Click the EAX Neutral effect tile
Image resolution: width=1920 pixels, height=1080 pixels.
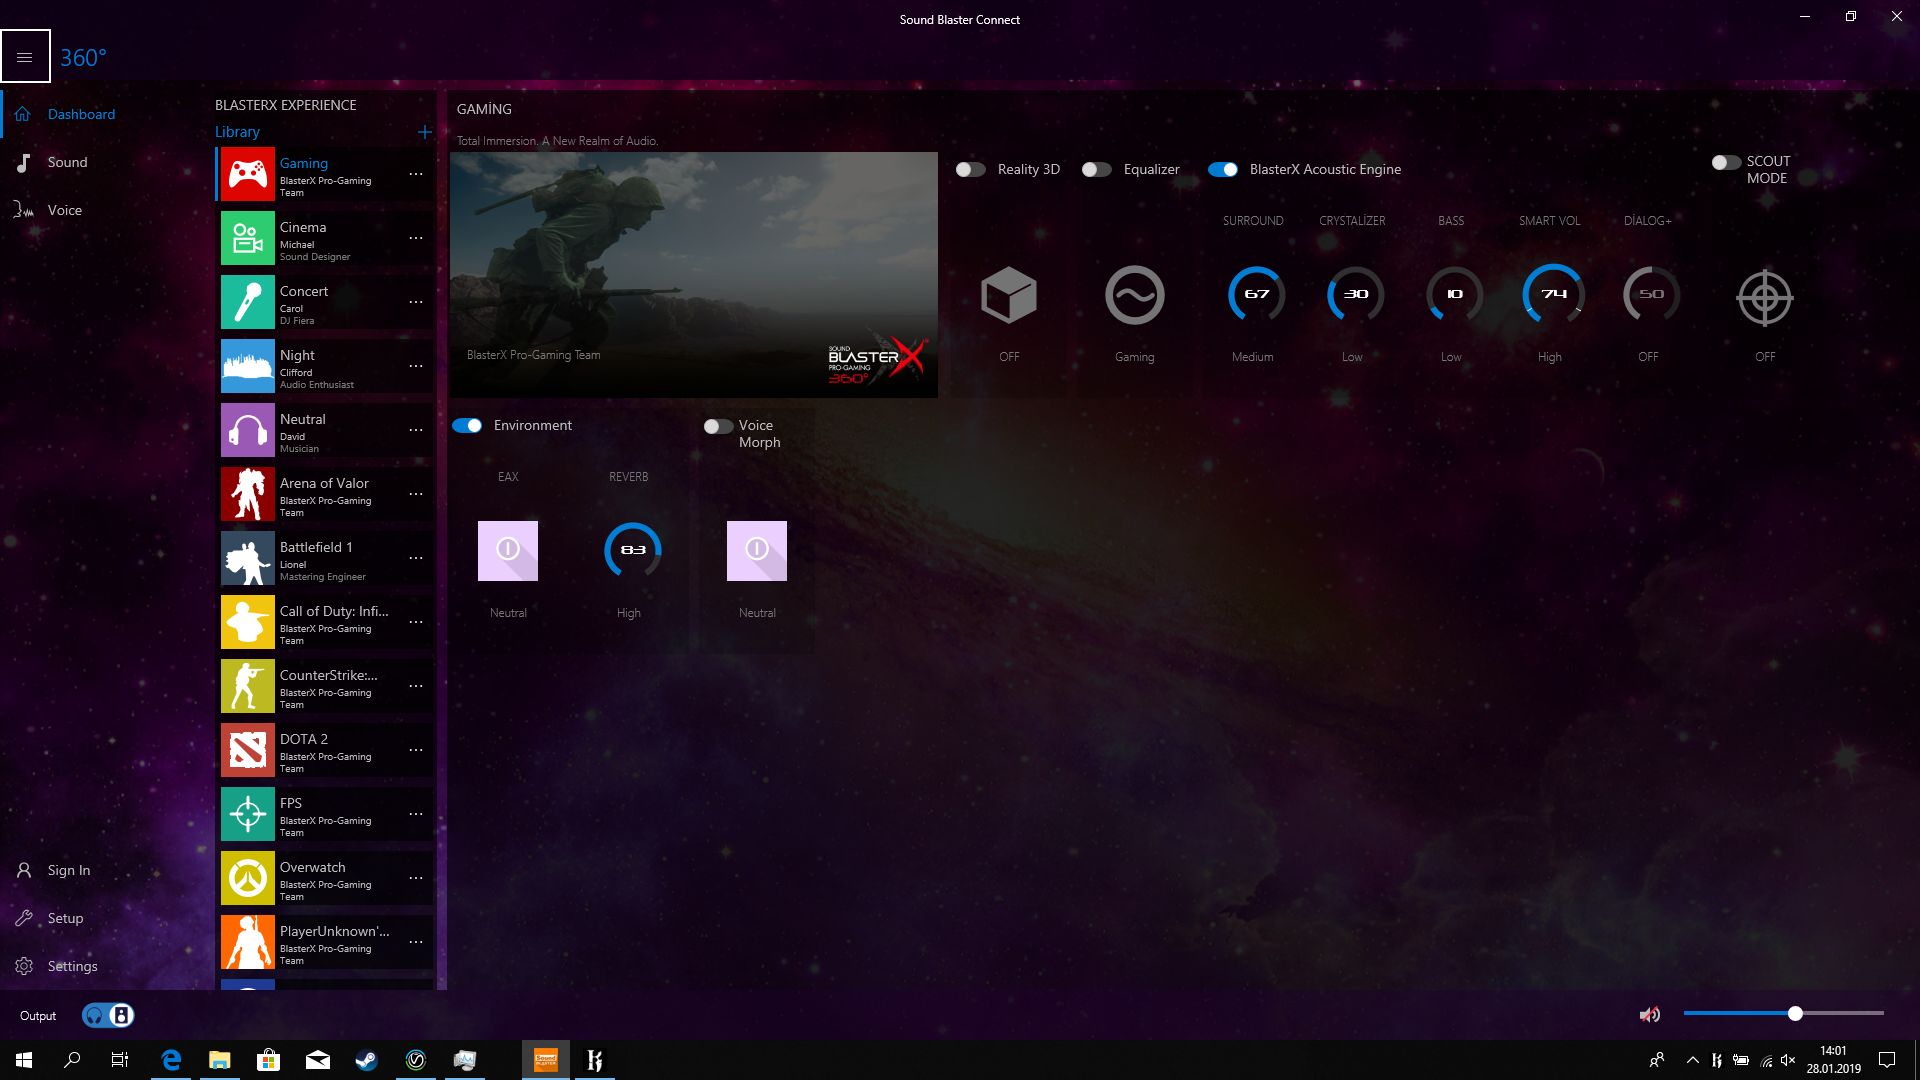point(508,551)
